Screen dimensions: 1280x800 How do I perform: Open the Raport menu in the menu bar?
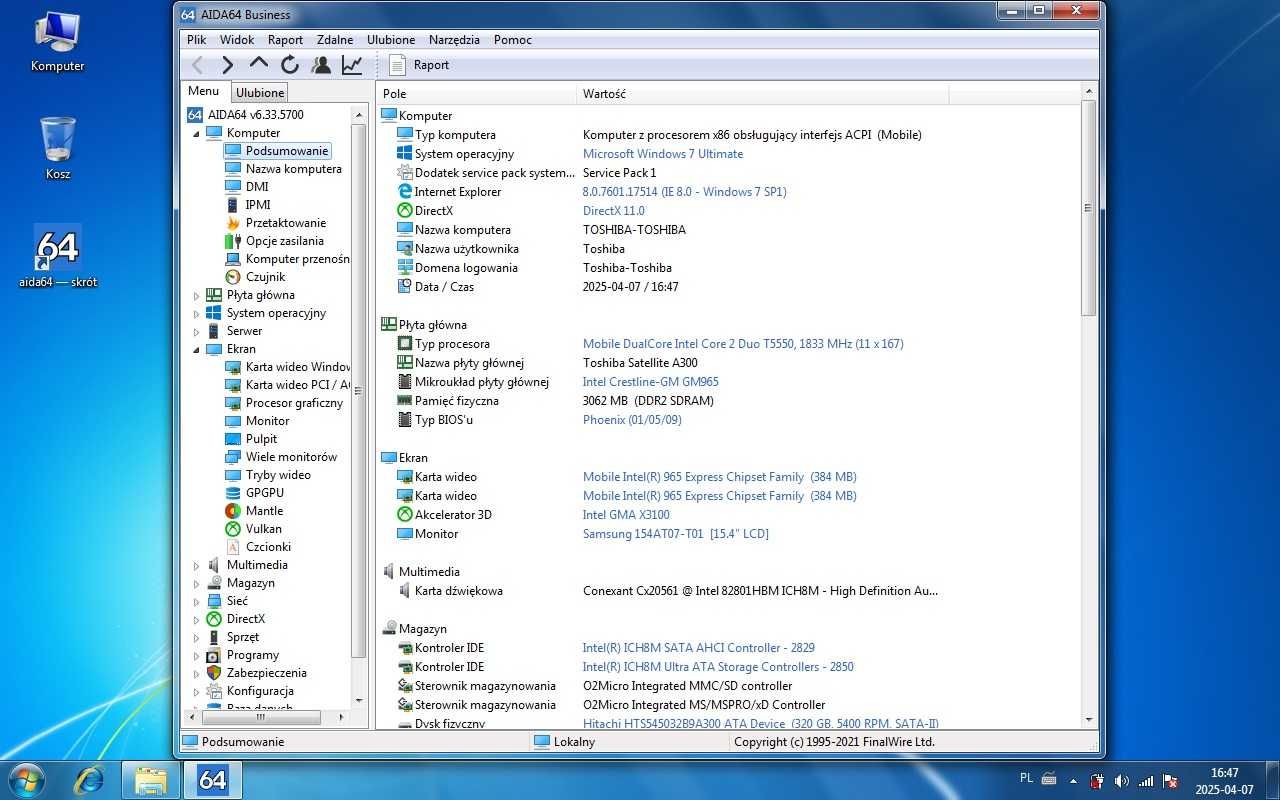tap(285, 40)
